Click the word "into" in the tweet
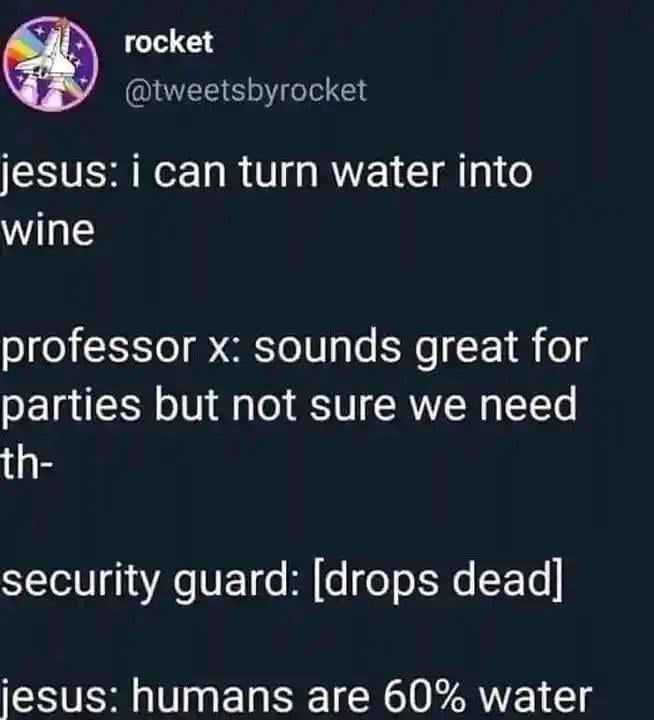654x720 pixels. tap(495, 171)
